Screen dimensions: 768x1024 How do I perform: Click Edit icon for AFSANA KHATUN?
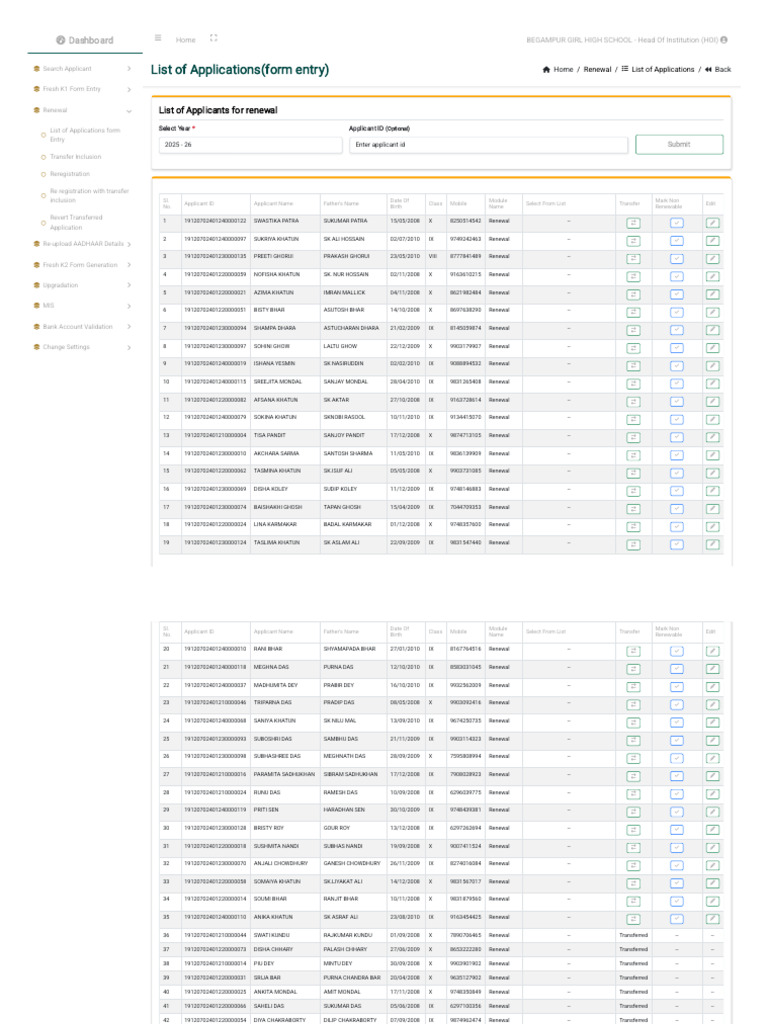point(712,402)
